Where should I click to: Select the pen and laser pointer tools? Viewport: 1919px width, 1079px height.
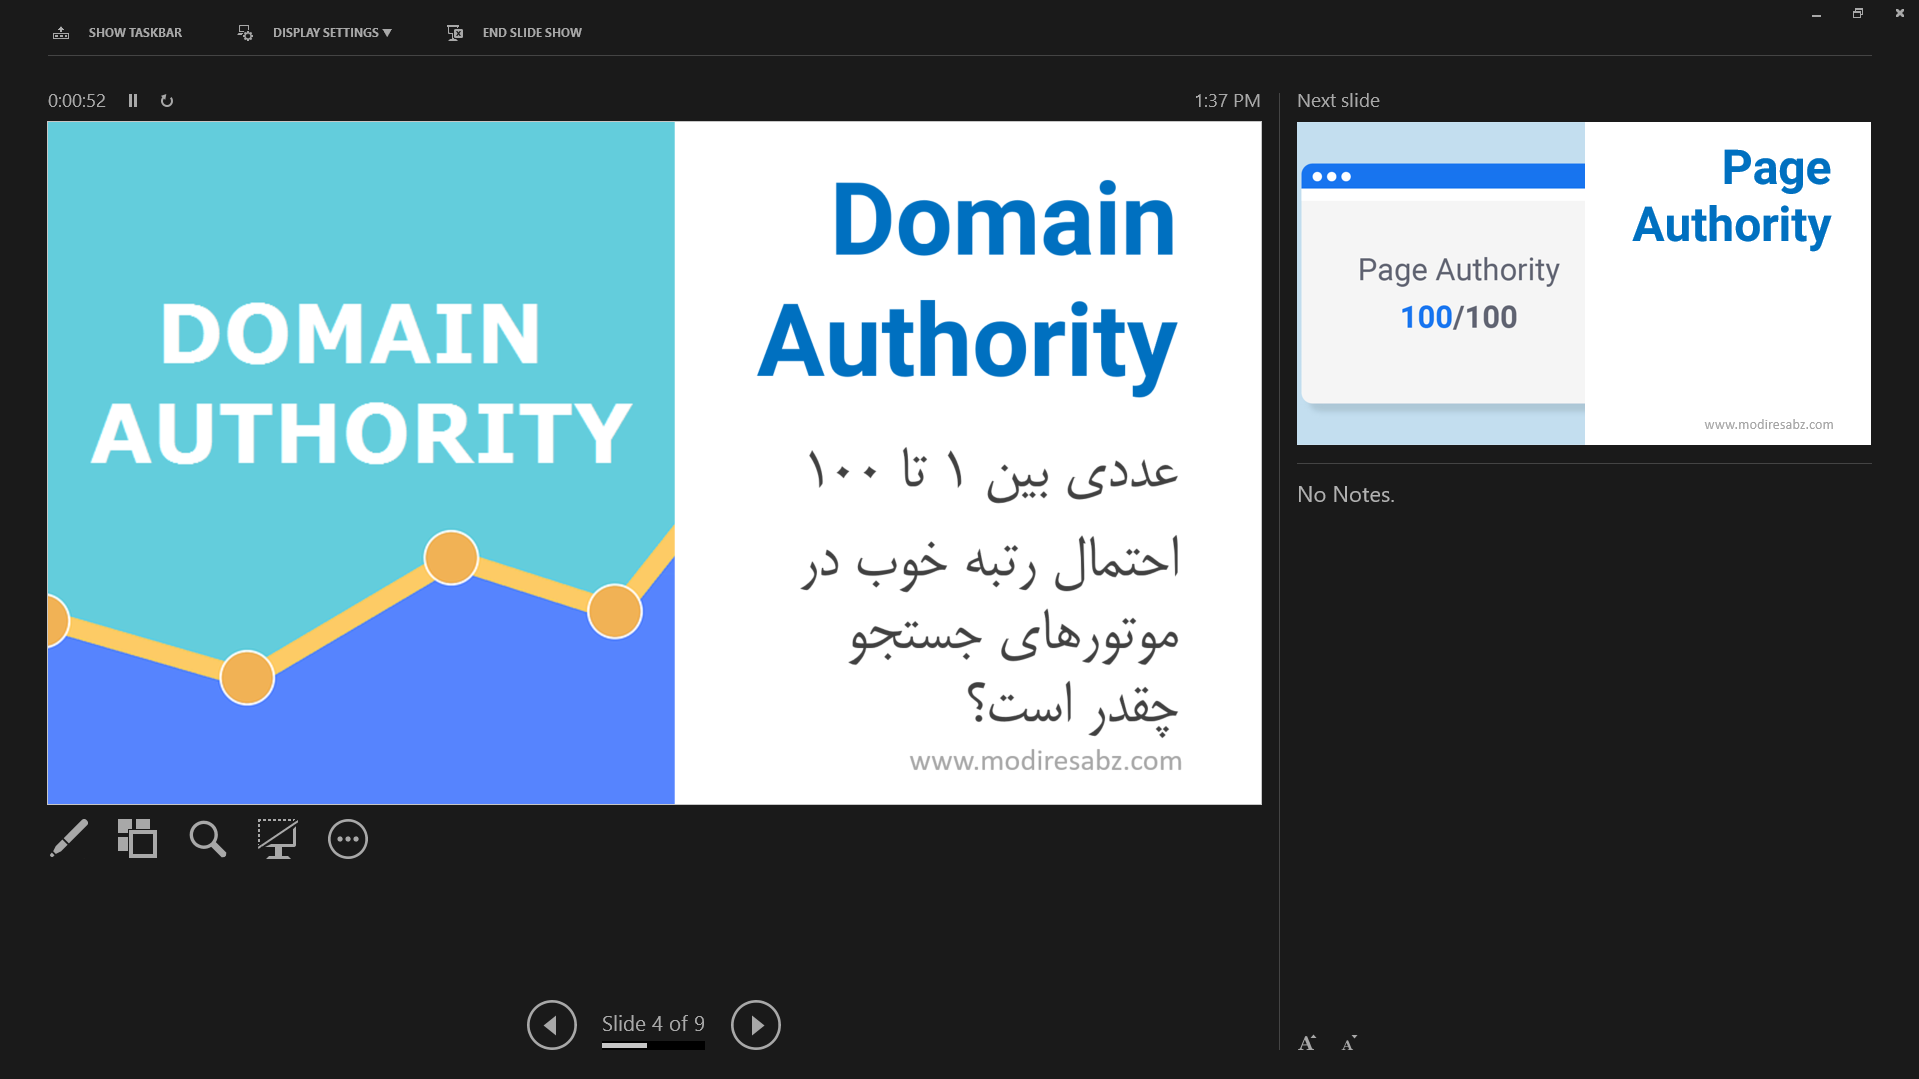click(x=69, y=839)
